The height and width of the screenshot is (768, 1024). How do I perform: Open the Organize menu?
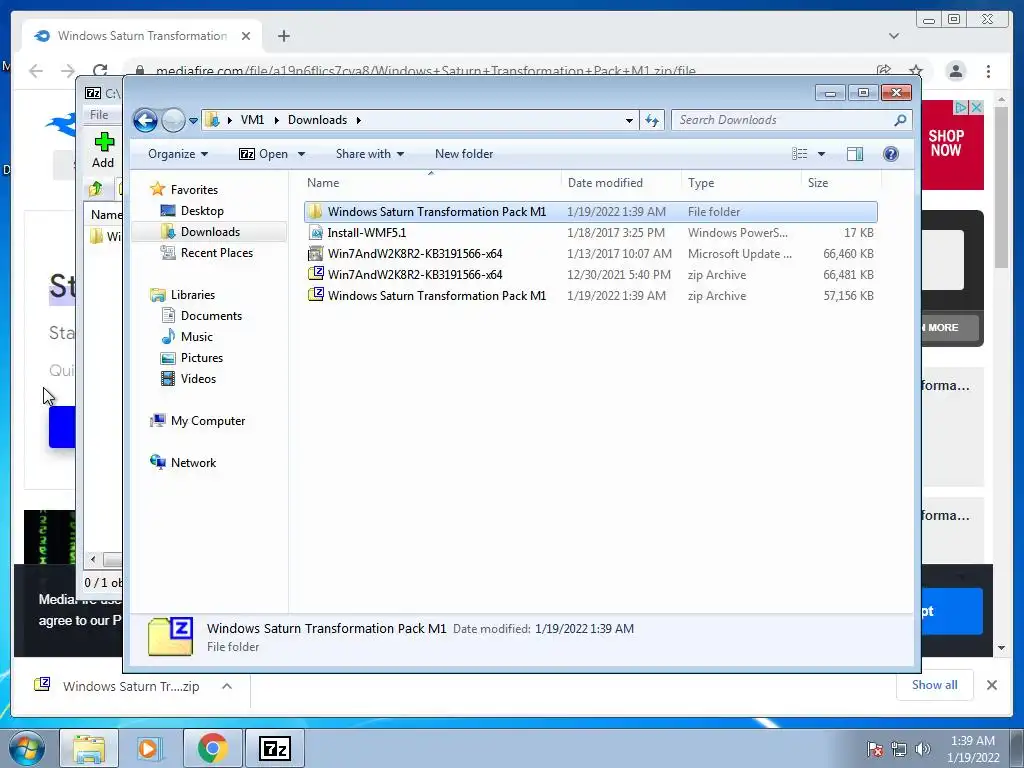(178, 154)
